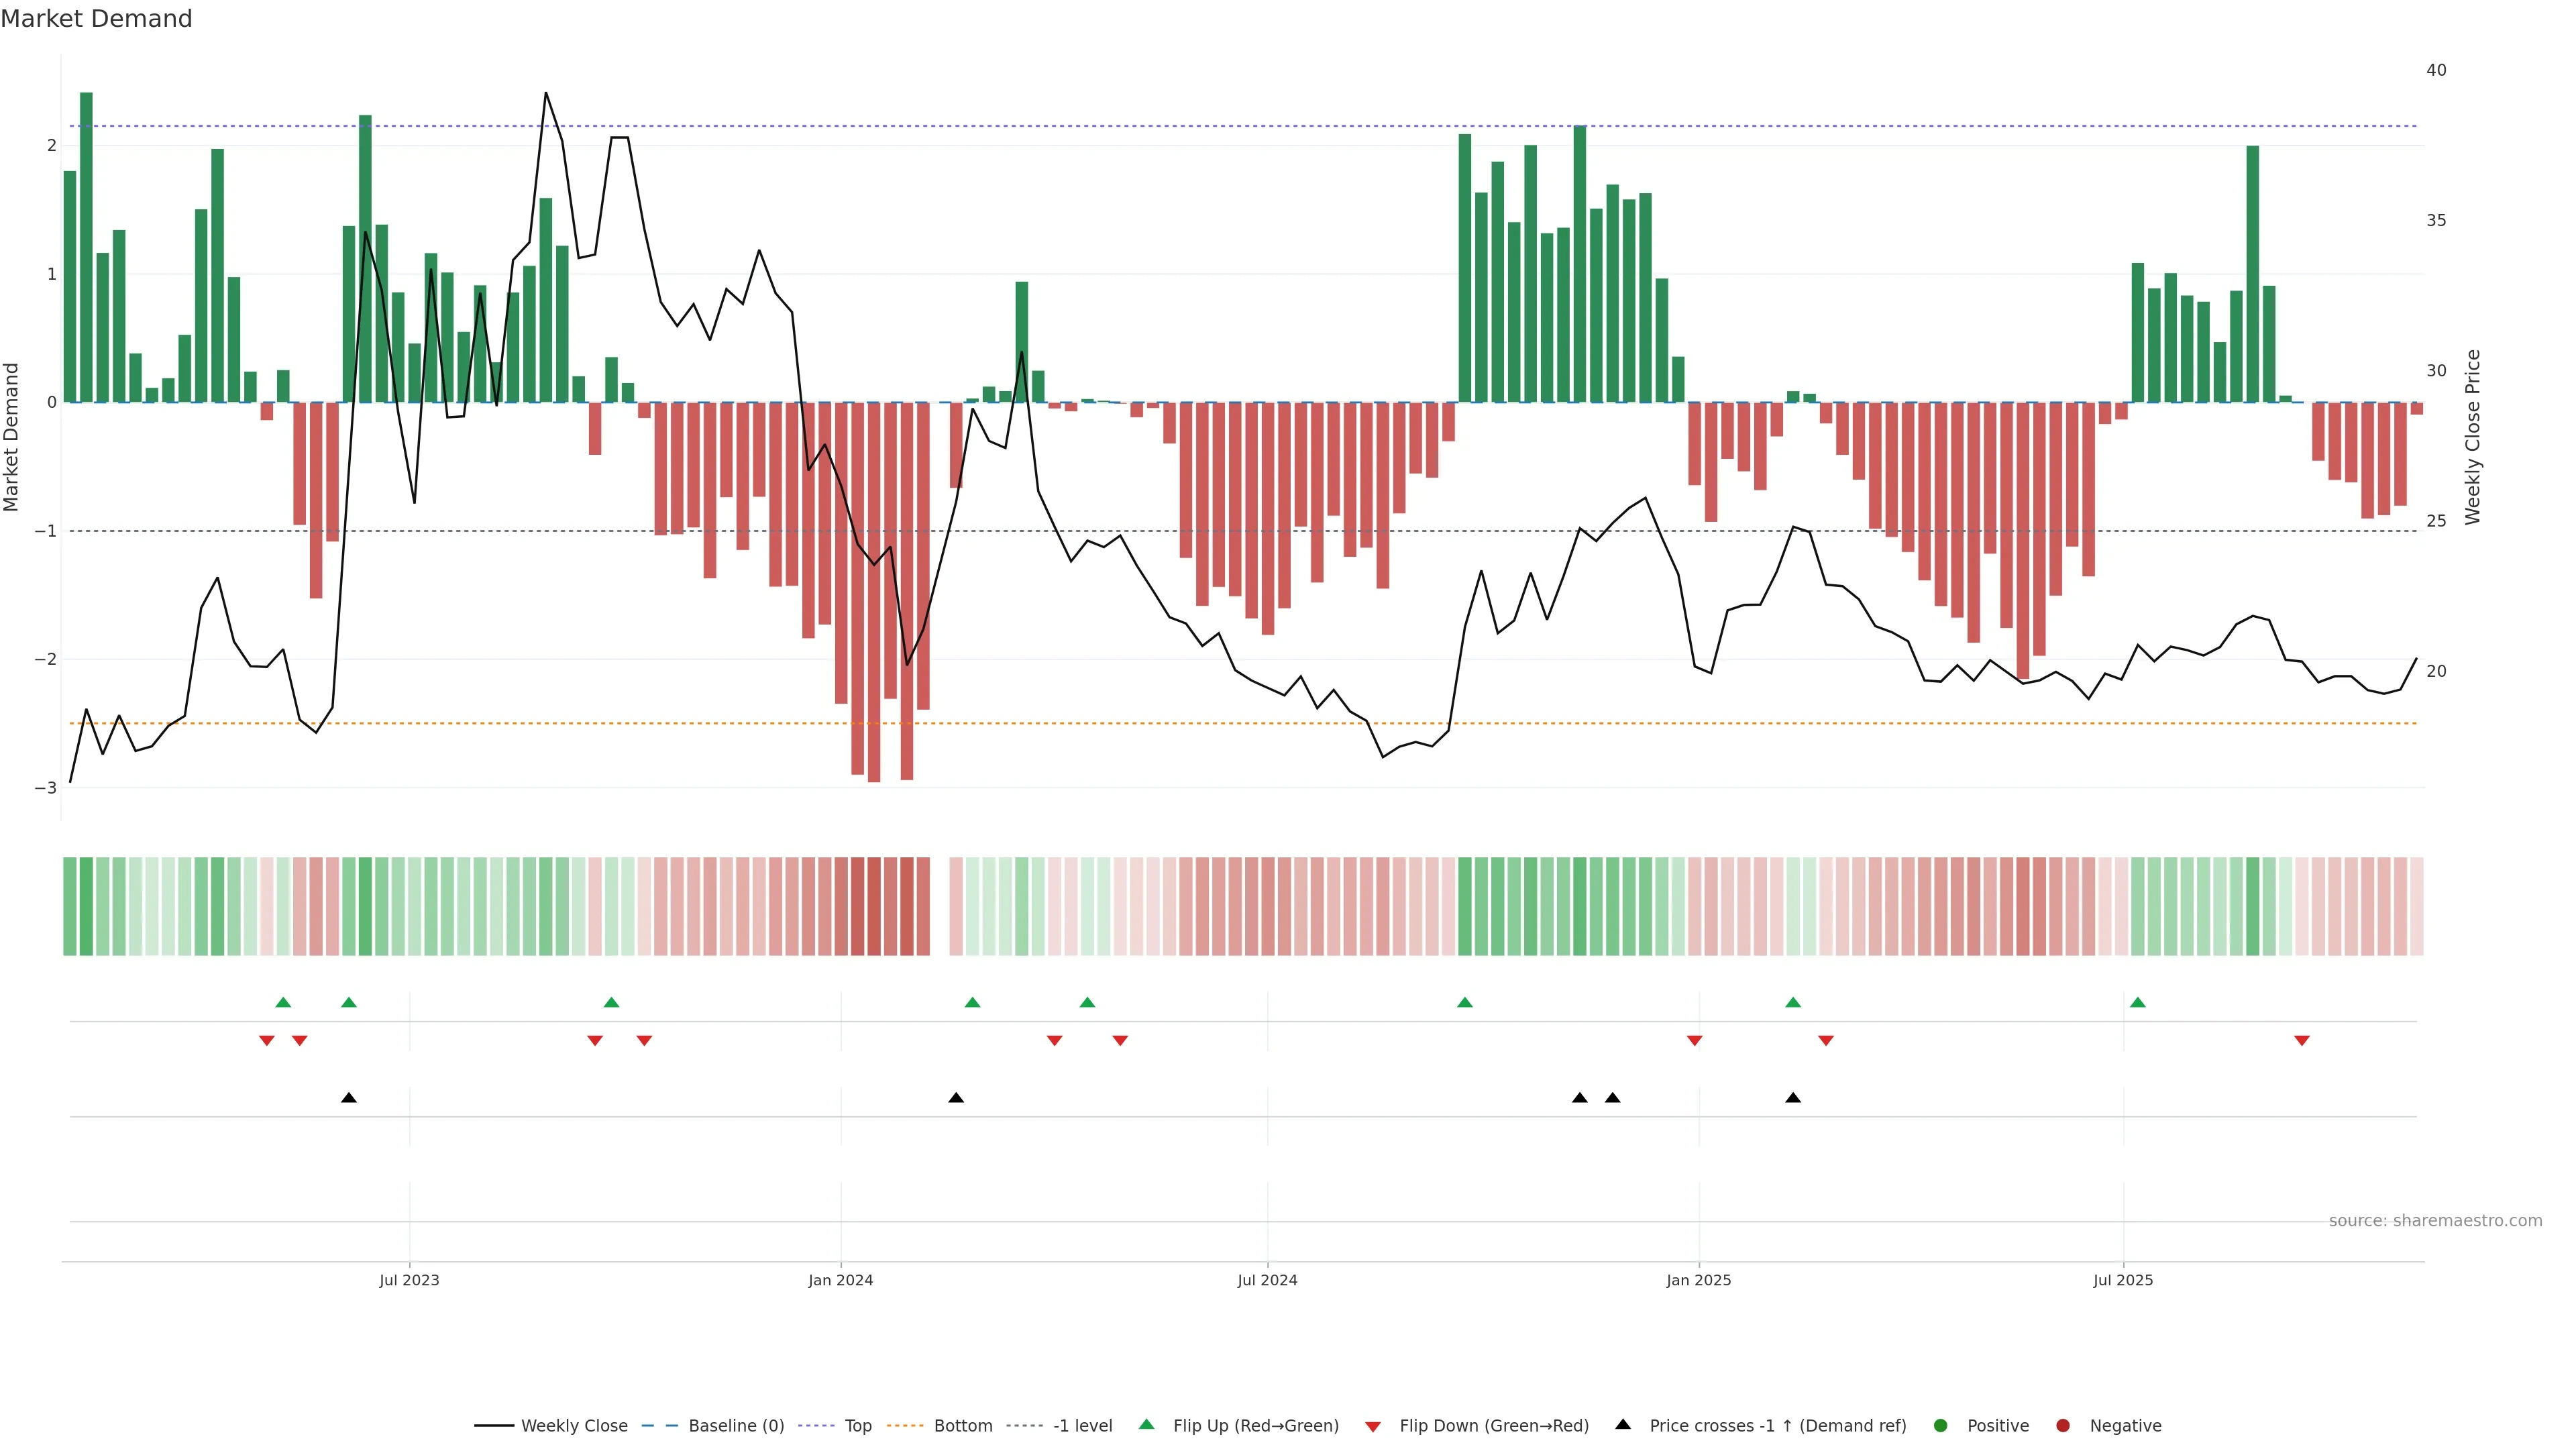Click the last red Flip Down marker
This screenshot has width=2576, height=1449.
(x=2301, y=1040)
